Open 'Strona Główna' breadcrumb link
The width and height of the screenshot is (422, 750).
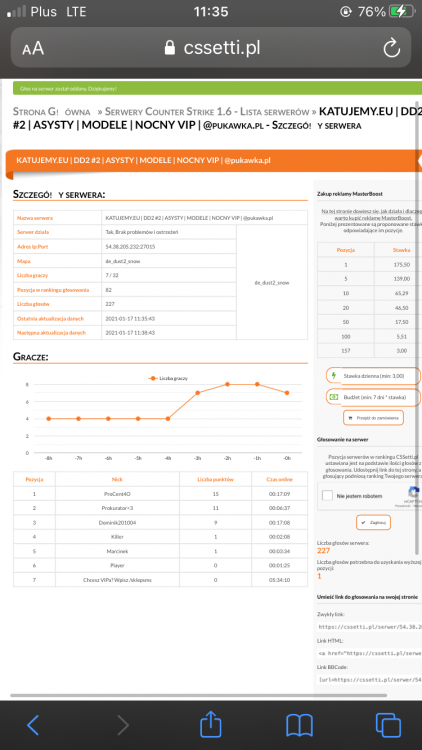click(x=52, y=112)
